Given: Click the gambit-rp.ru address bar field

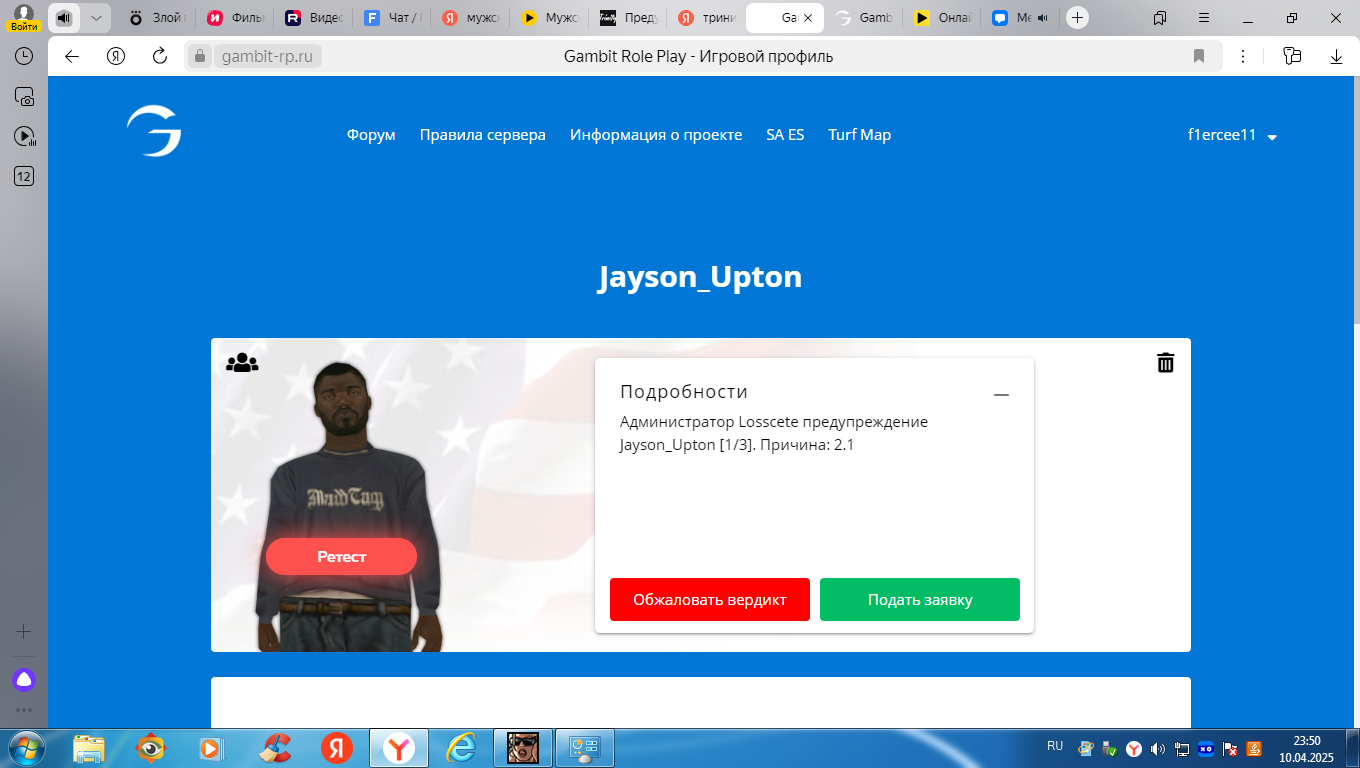Looking at the screenshot, I should pyautogui.click(x=267, y=56).
